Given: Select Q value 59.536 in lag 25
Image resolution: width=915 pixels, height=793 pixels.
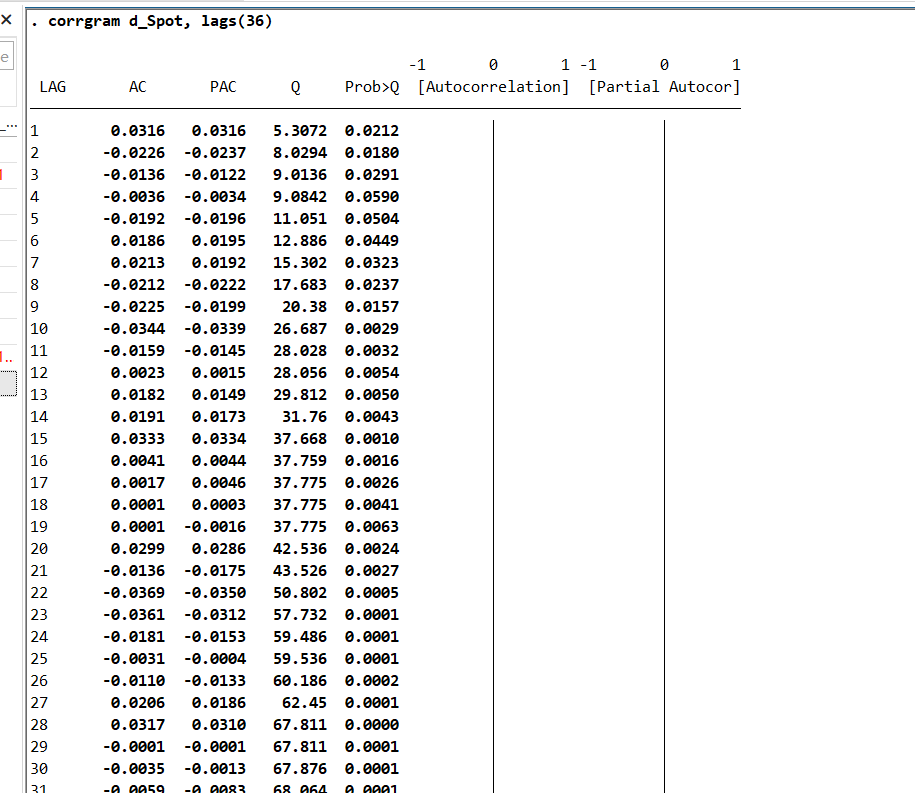Looking at the screenshot, I should click(300, 659).
